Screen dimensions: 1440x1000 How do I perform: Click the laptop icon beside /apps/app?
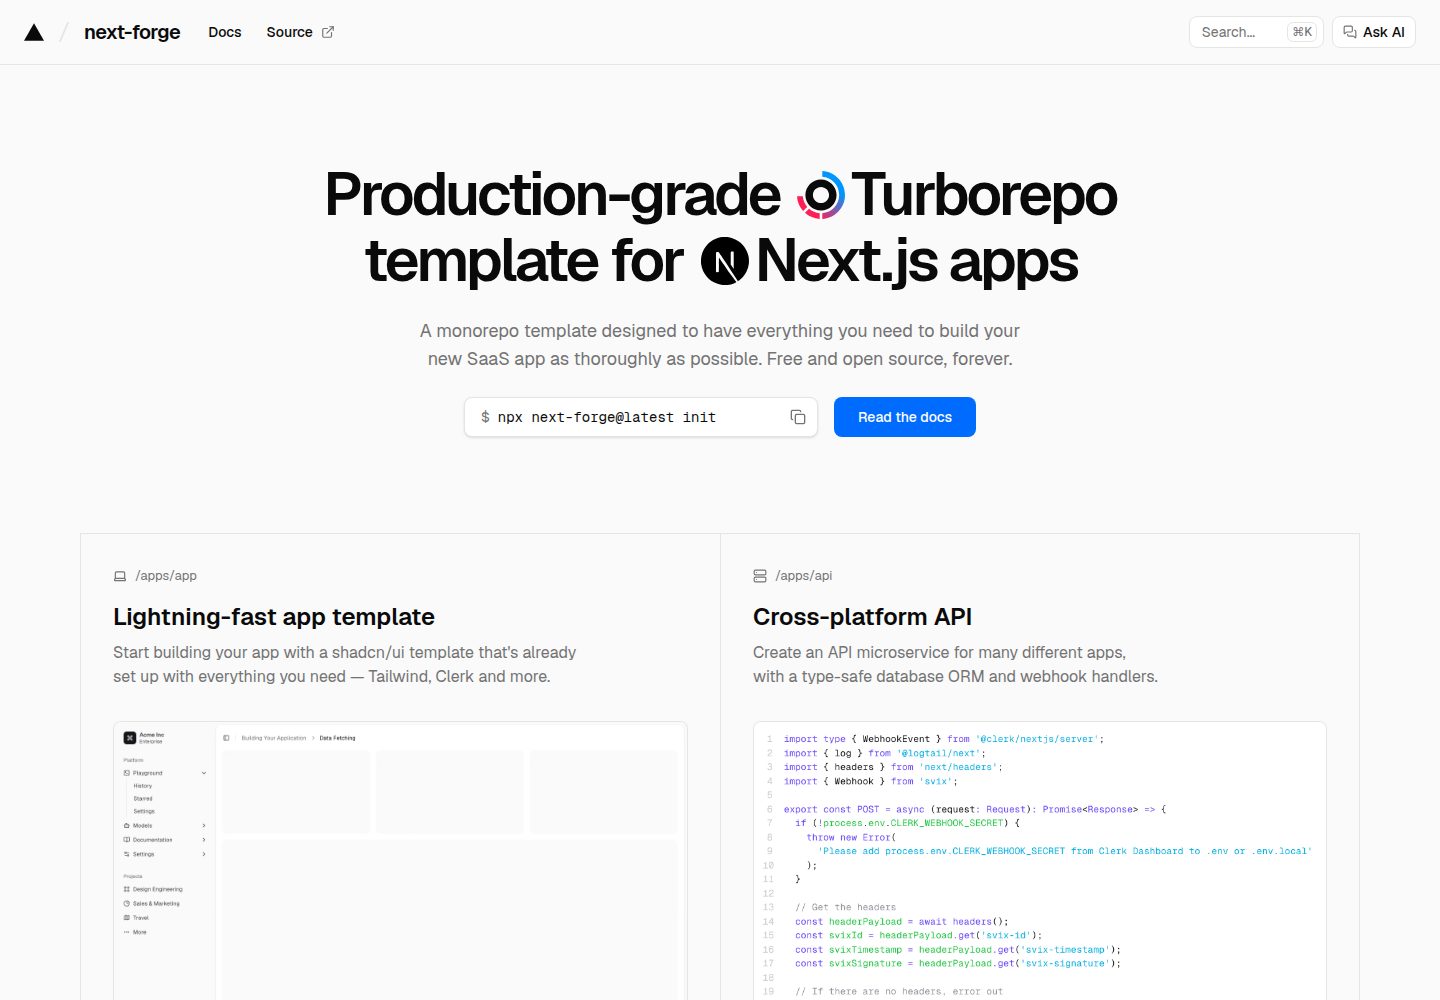pos(120,576)
